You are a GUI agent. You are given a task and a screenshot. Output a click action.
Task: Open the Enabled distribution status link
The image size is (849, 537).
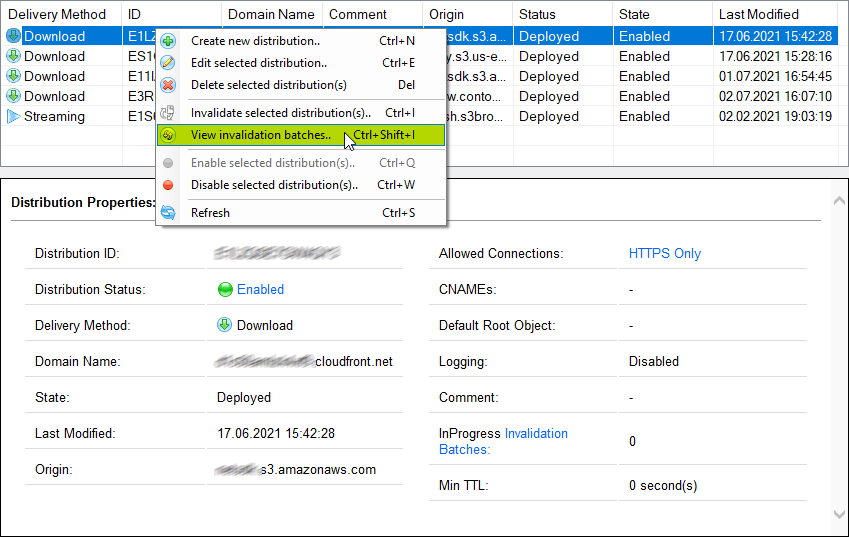click(x=260, y=290)
